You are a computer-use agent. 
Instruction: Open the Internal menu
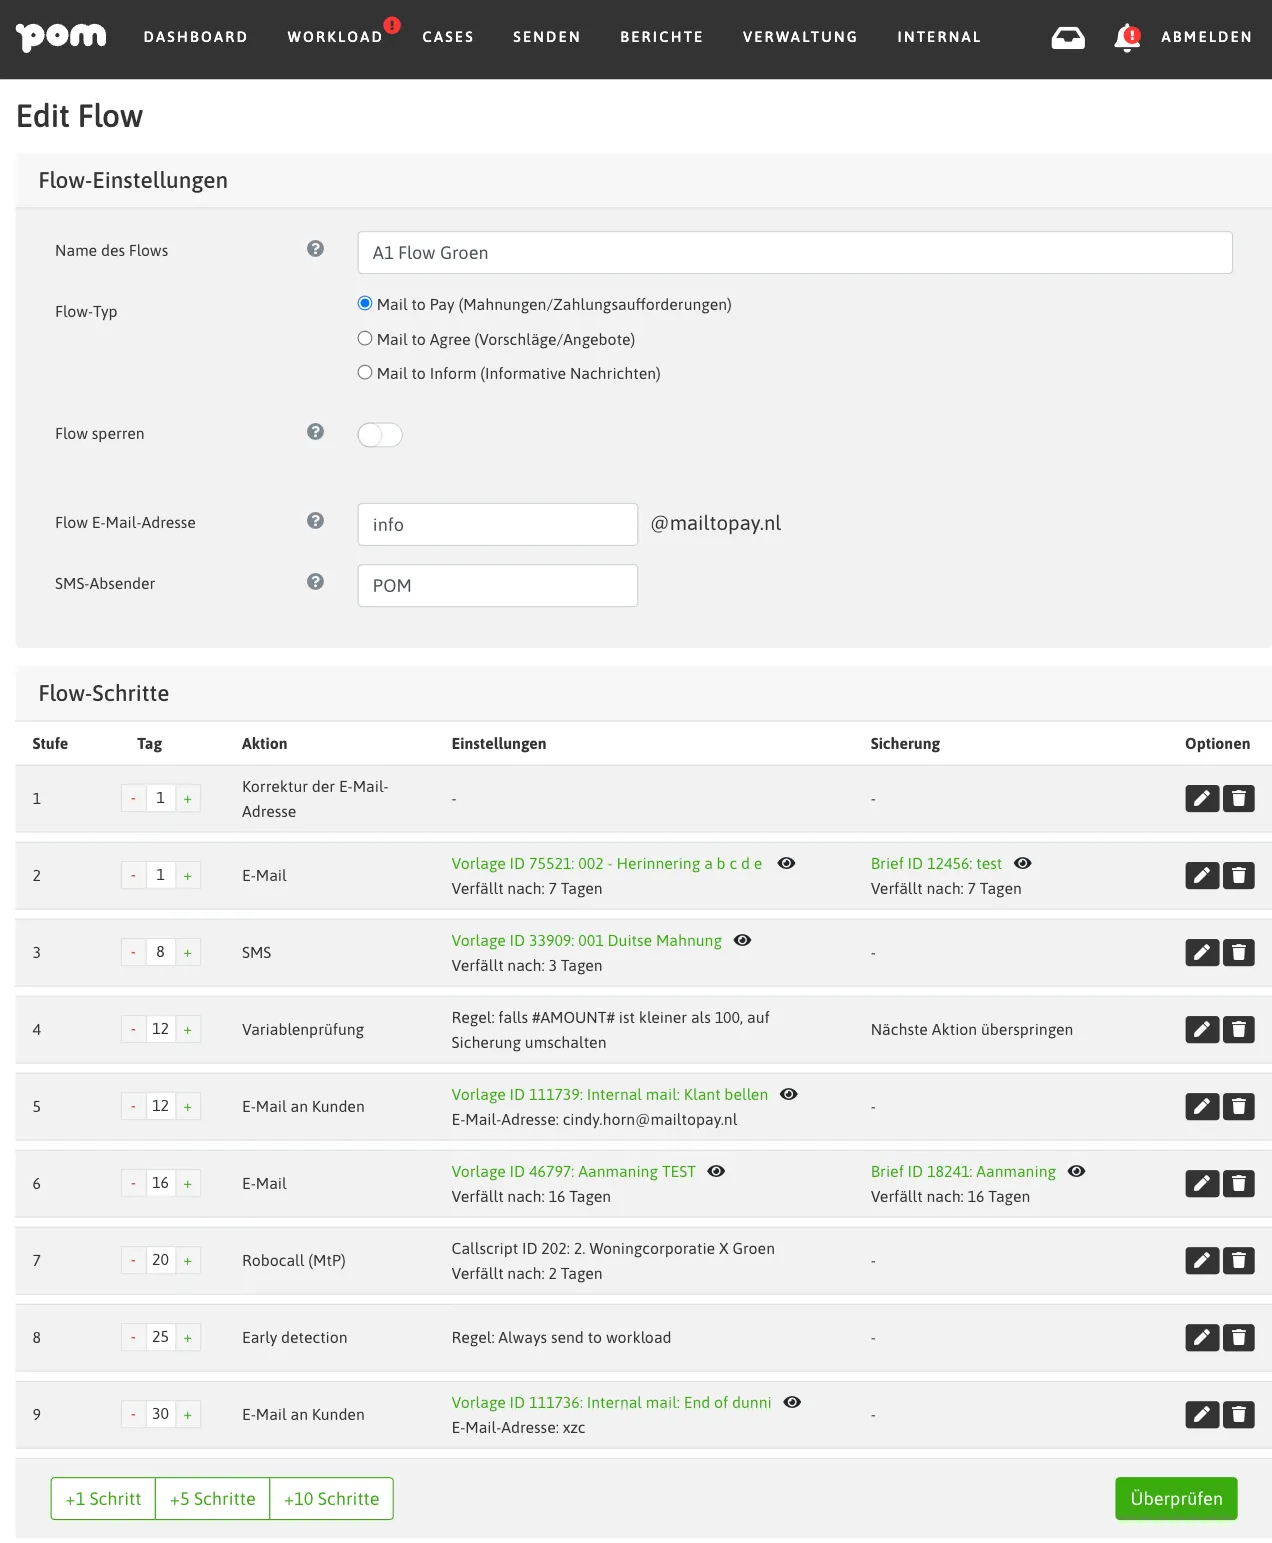pyautogui.click(x=939, y=37)
